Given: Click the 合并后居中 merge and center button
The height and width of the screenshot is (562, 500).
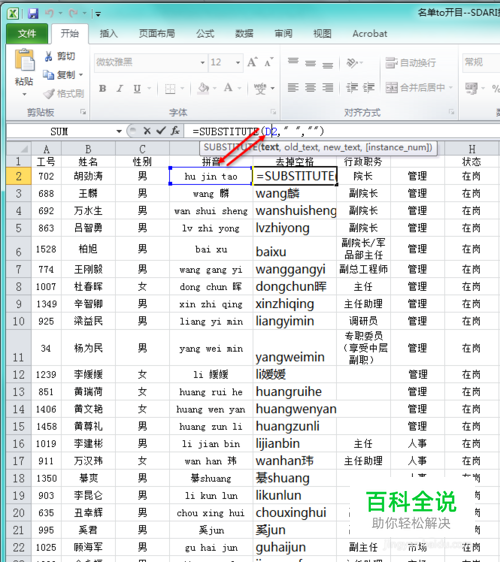Looking at the screenshot, I should click(x=415, y=87).
